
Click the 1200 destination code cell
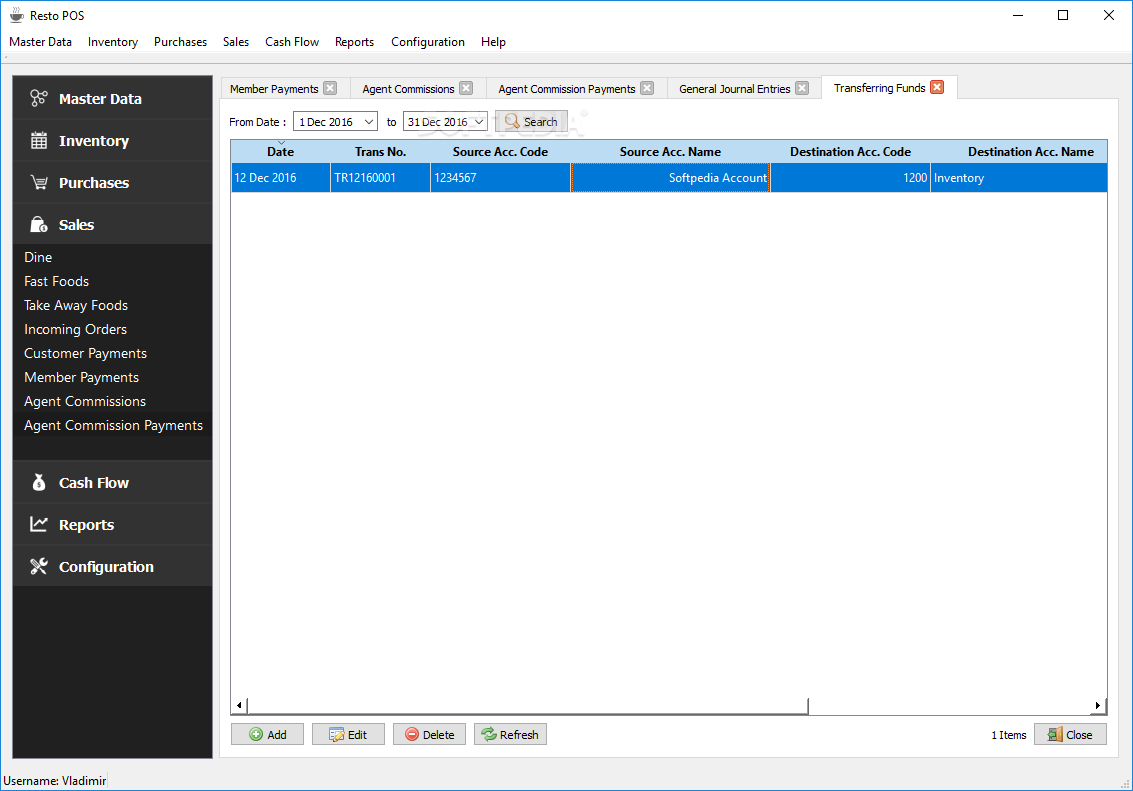[850, 178]
